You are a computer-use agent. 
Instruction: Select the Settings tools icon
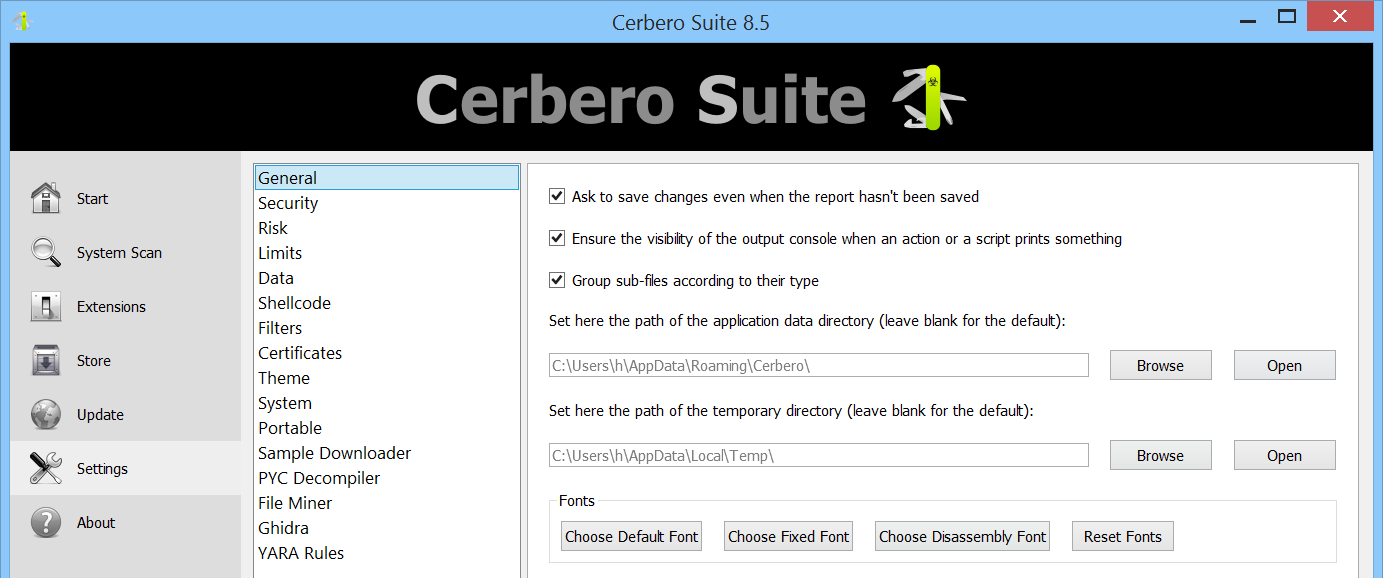pyautogui.click(x=46, y=468)
